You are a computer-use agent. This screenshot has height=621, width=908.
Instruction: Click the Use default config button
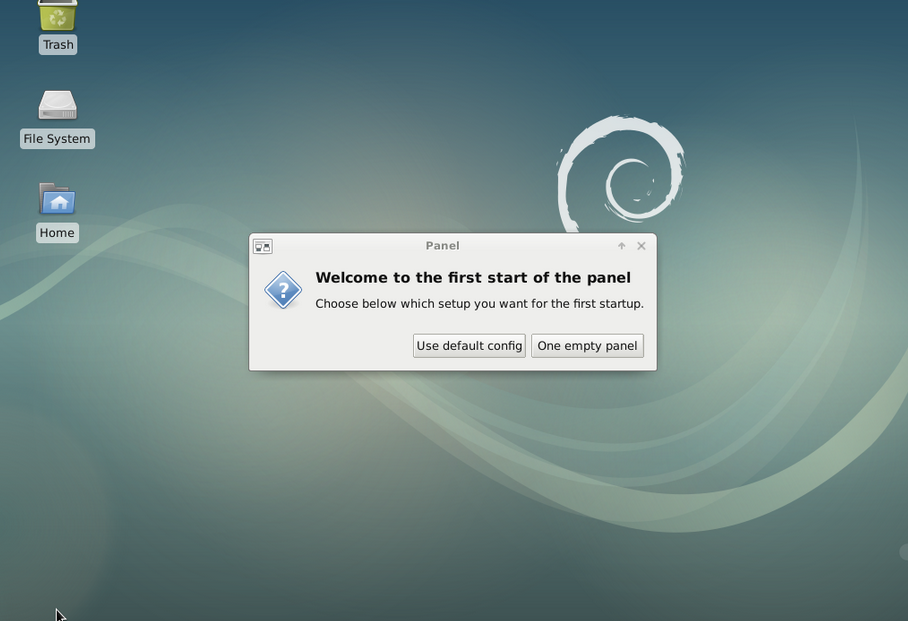[469, 346]
